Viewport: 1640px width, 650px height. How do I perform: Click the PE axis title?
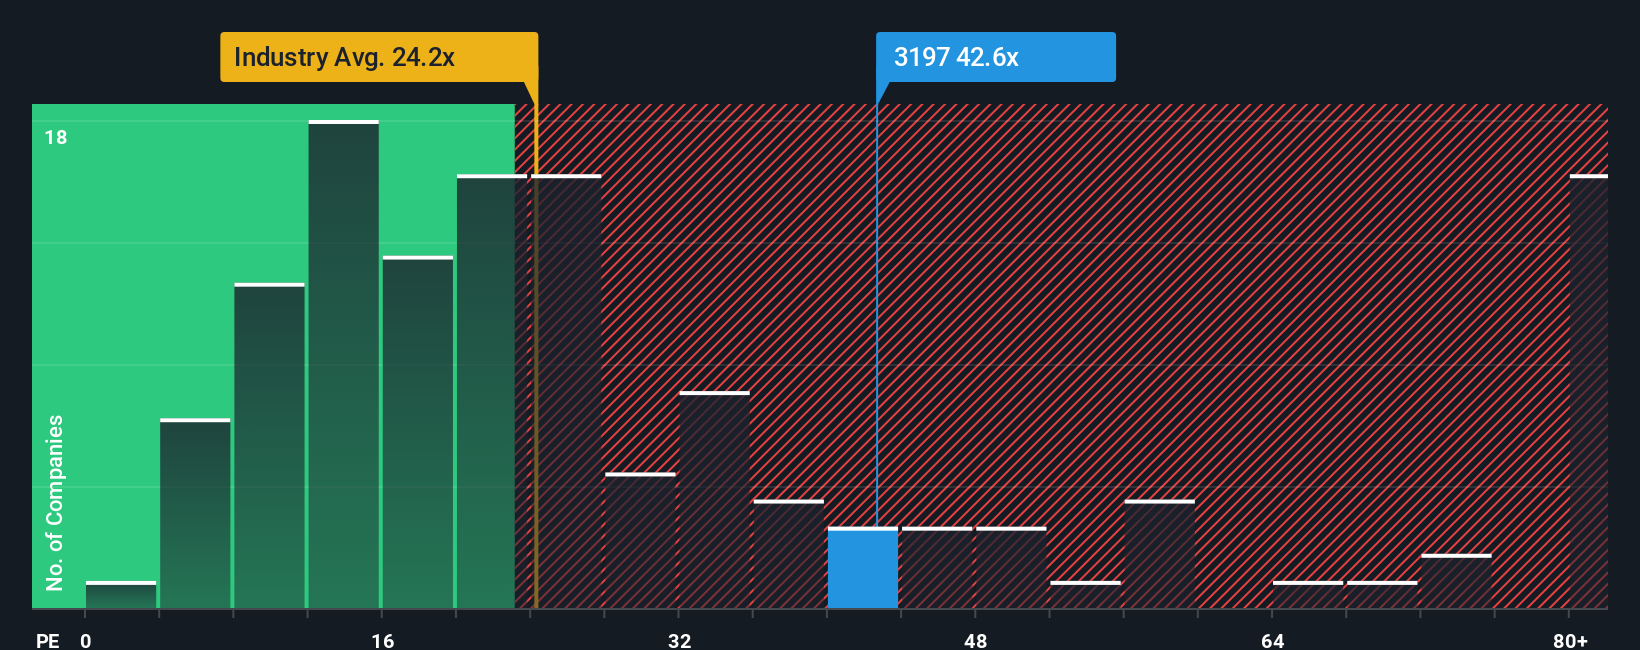click(48, 640)
